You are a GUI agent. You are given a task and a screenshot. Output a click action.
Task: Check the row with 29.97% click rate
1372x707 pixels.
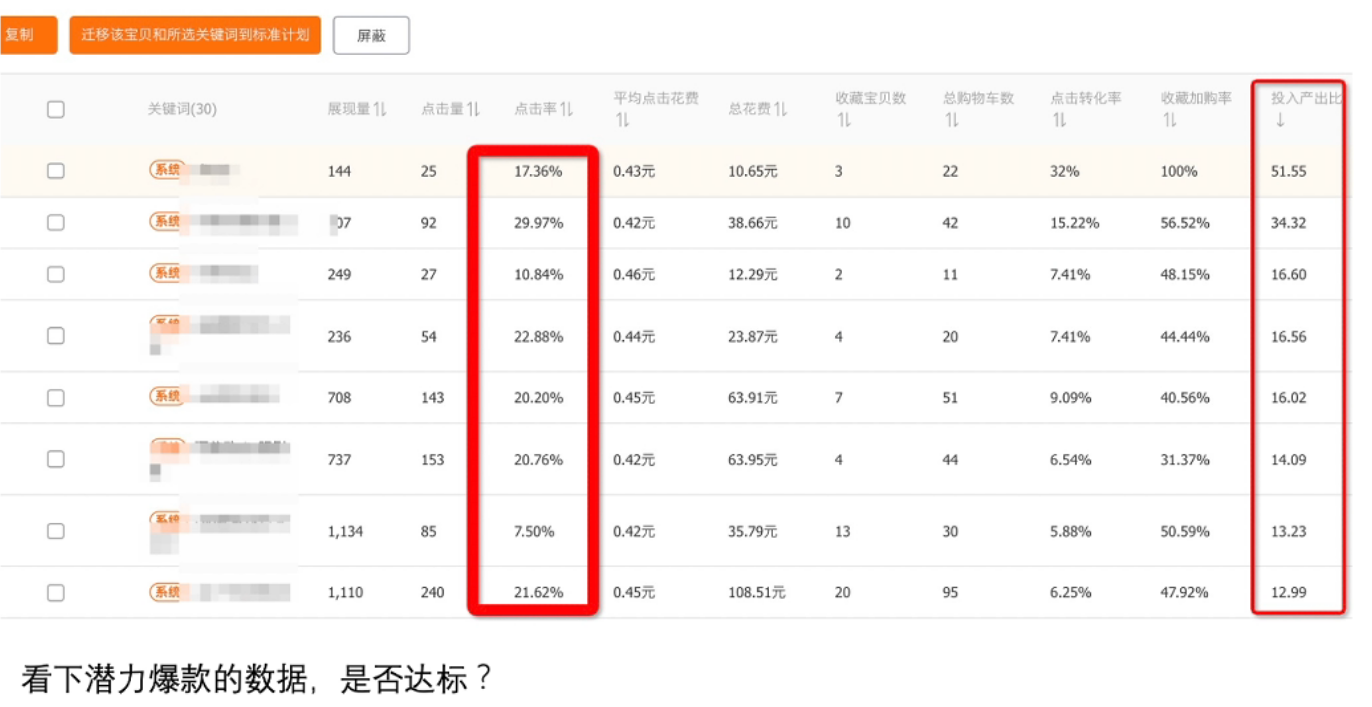pos(56,222)
